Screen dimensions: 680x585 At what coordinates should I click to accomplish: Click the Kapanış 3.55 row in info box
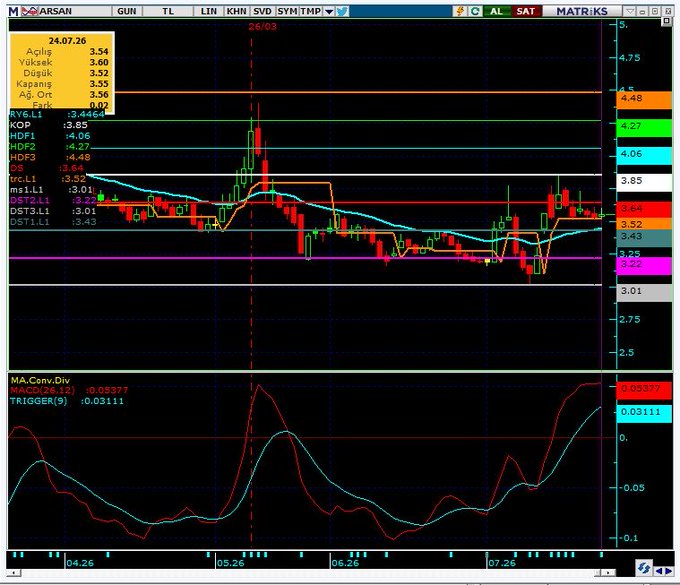click(62, 84)
